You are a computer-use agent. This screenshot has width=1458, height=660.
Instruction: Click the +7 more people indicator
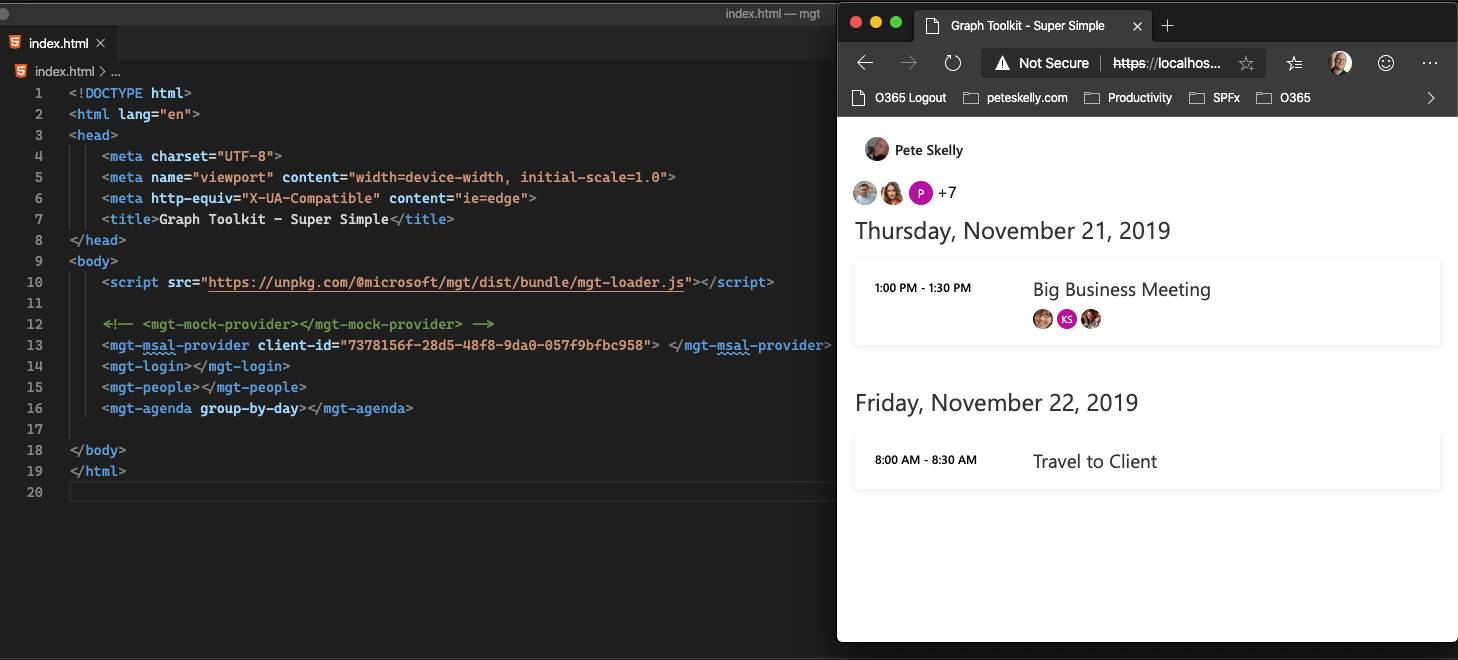point(947,193)
